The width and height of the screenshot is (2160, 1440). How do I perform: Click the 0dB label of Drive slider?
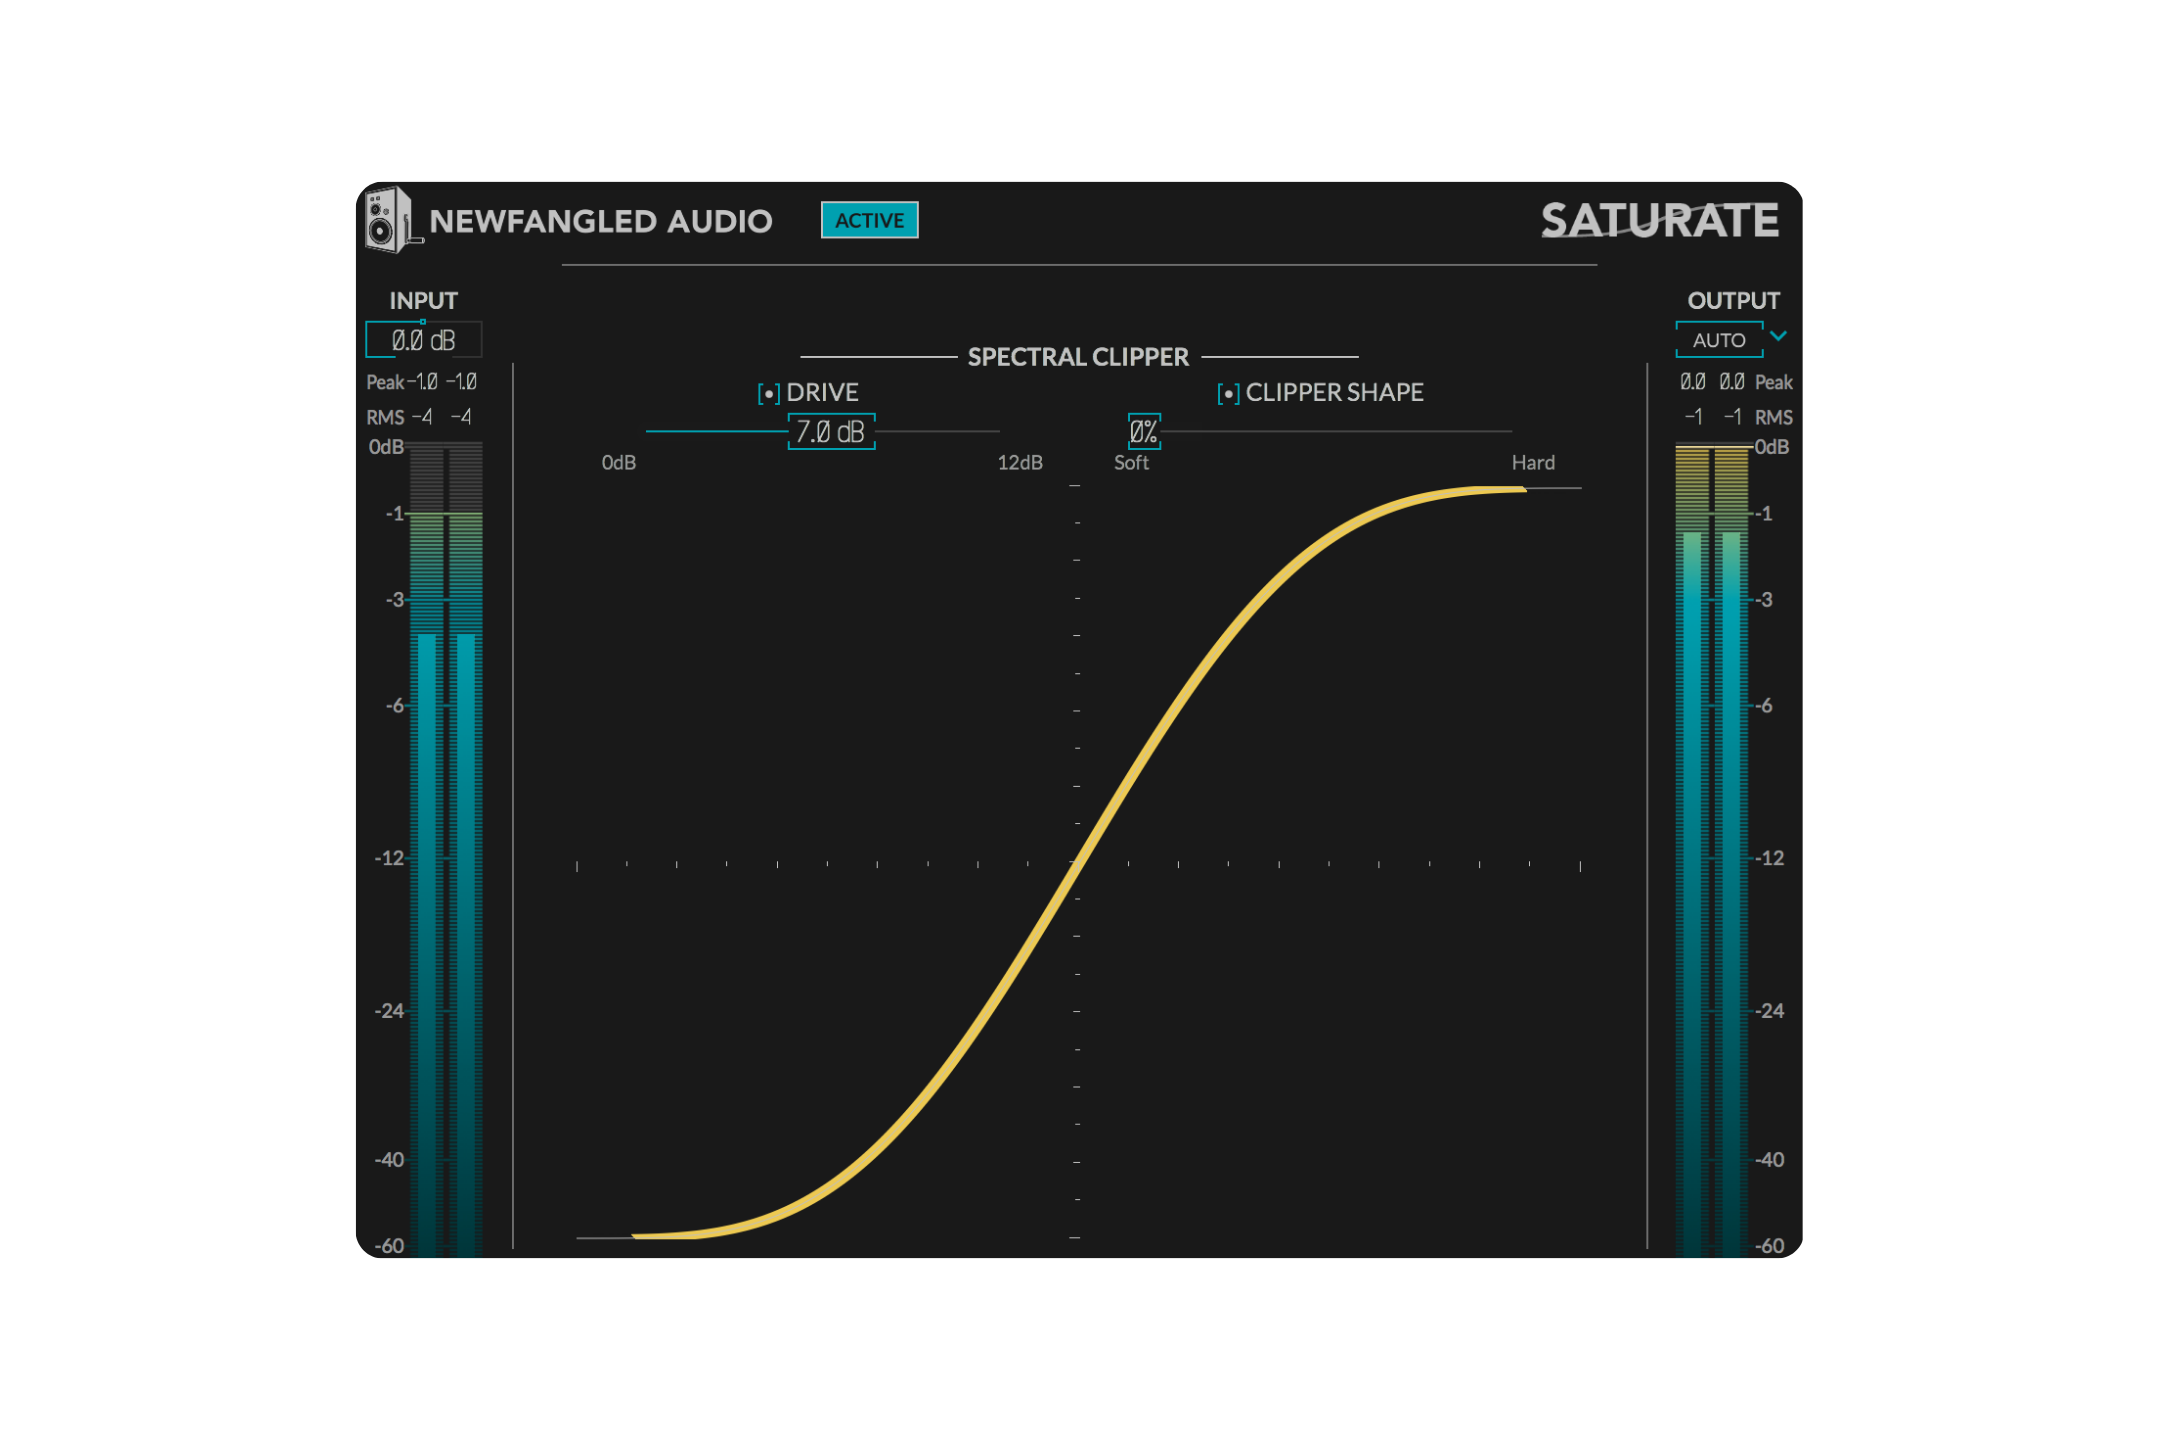(x=618, y=462)
